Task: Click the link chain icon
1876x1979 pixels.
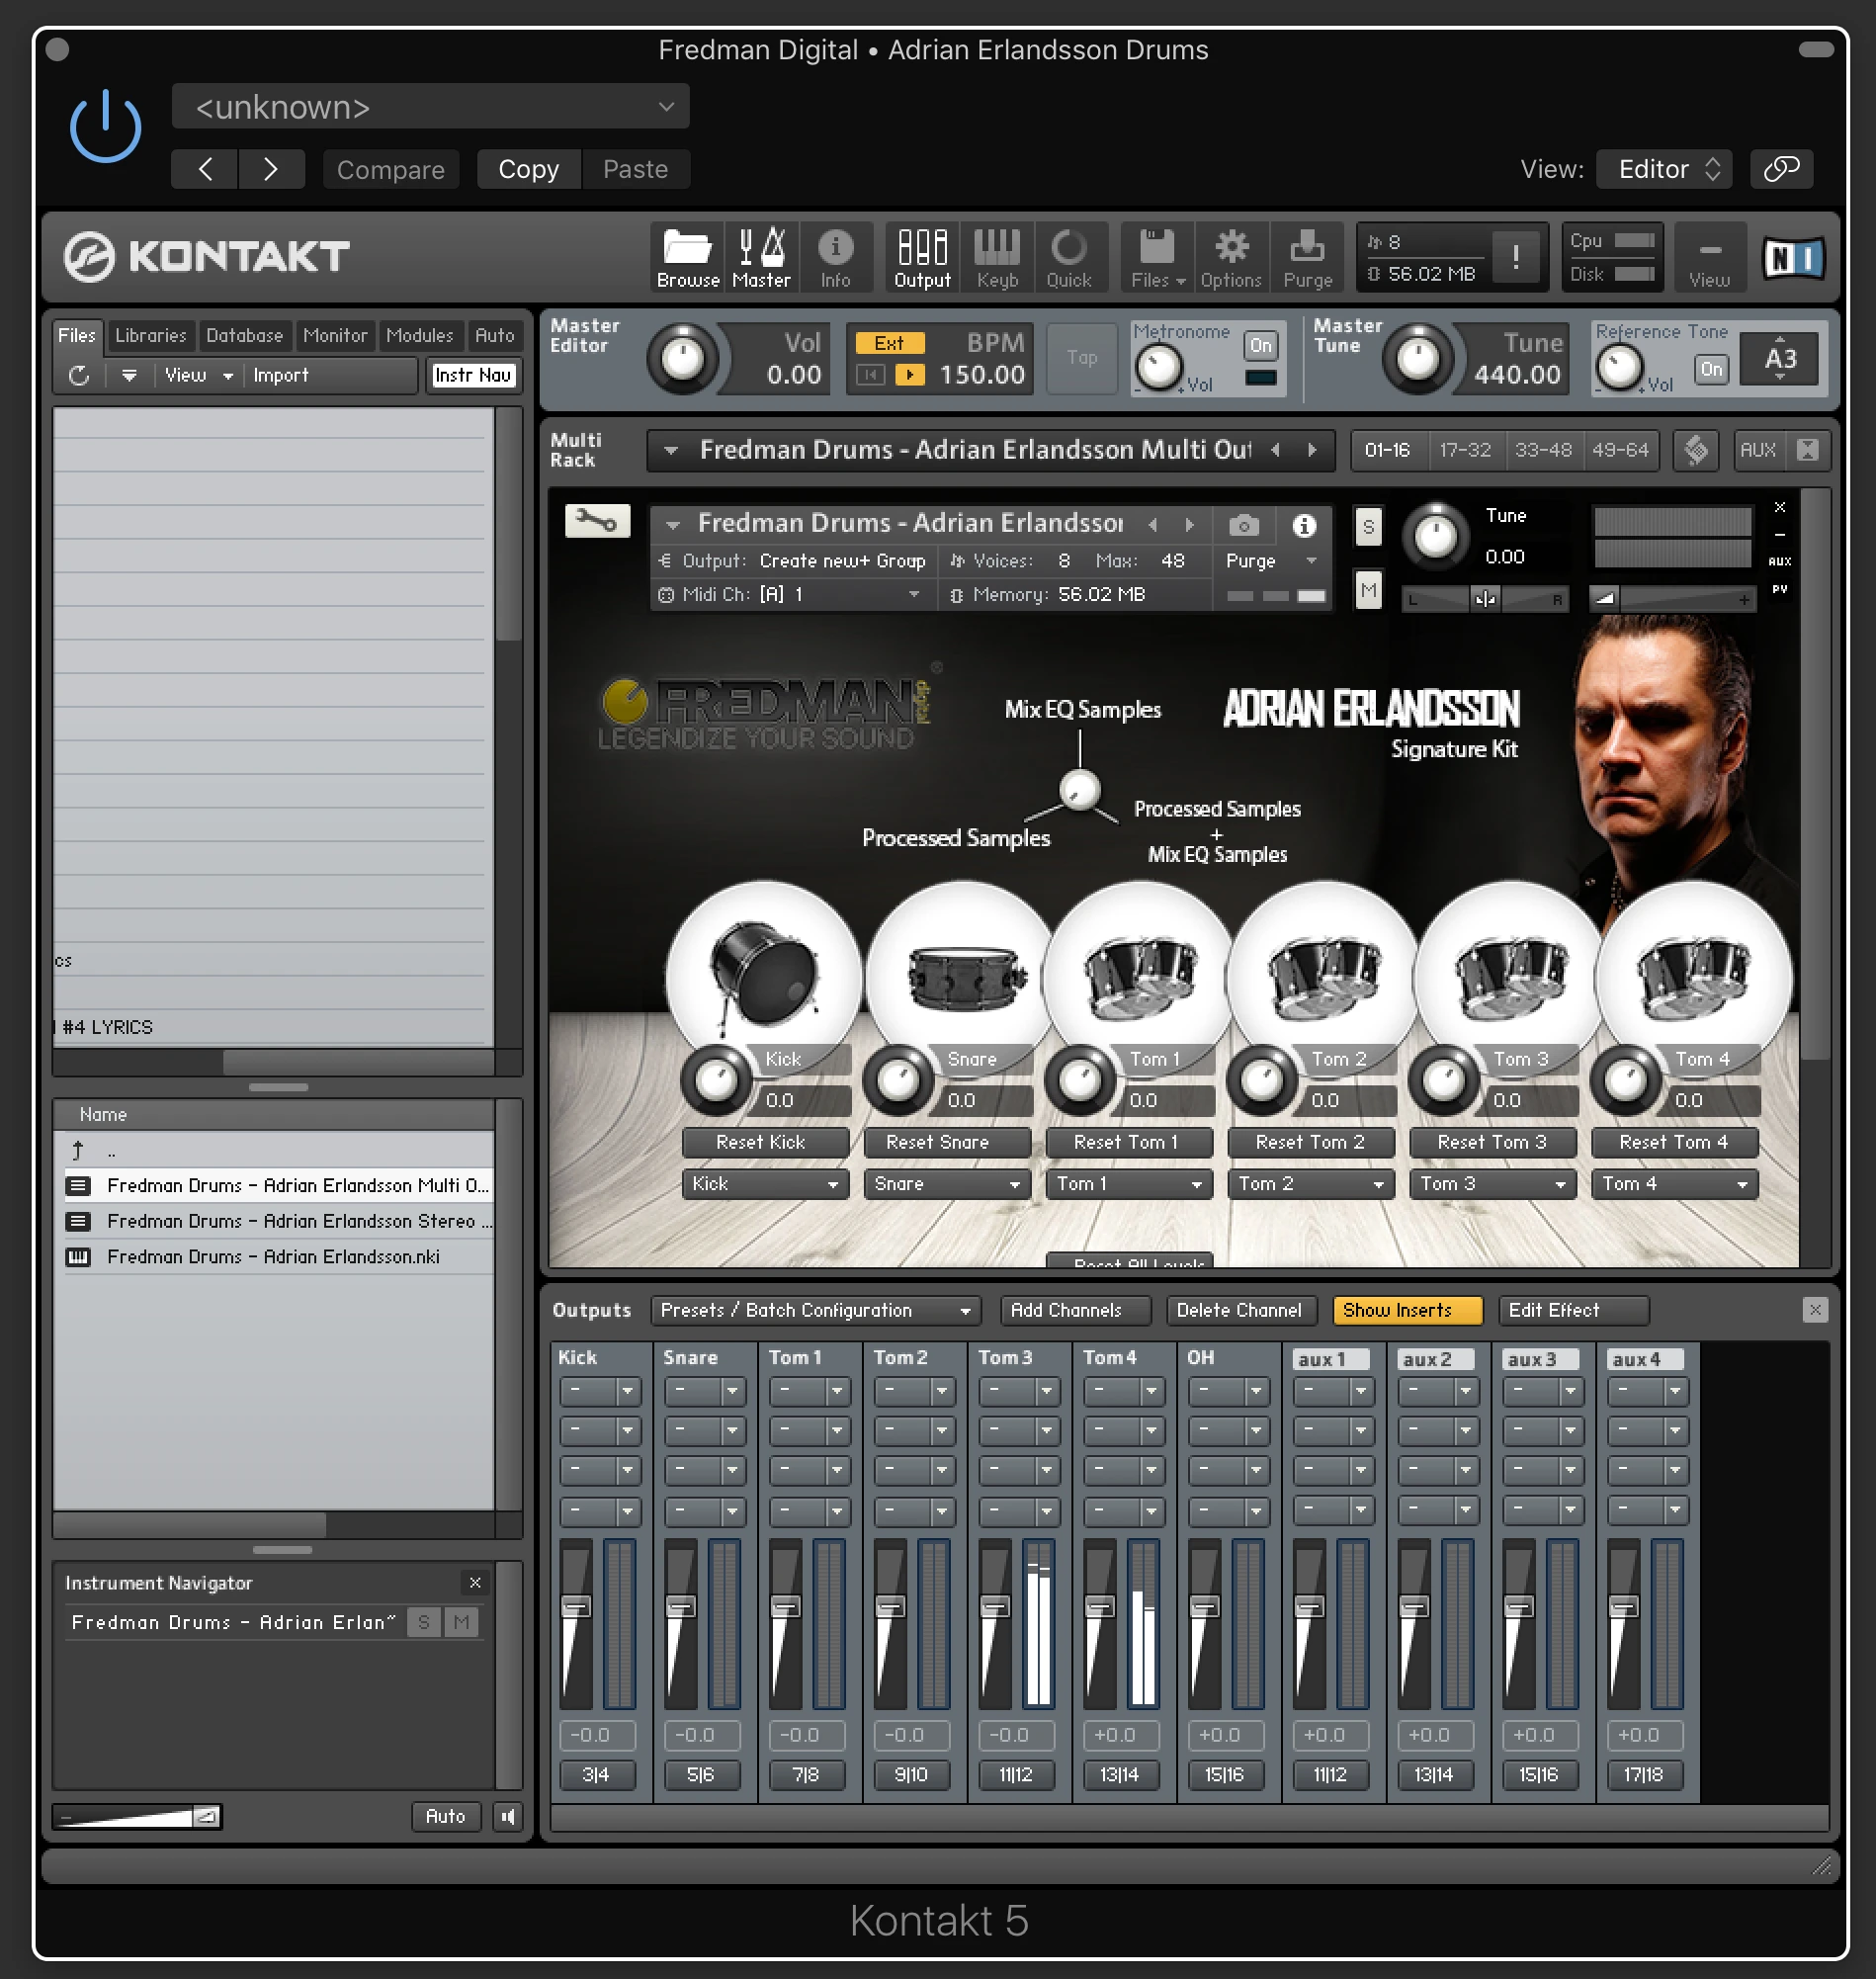Action: tap(1781, 168)
